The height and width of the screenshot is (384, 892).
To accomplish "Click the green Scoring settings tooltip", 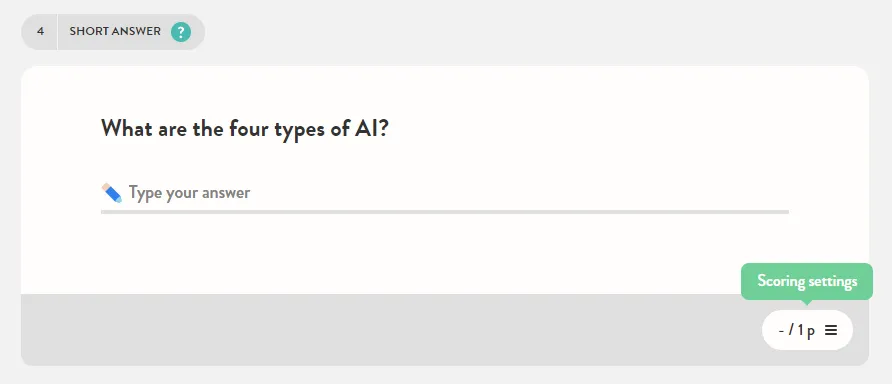I will point(807,282).
